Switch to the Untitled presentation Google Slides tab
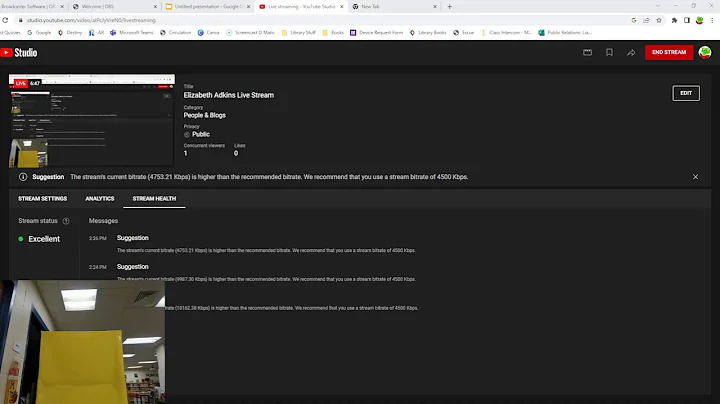The height and width of the screenshot is (404, 720). (x=208, y=6)
